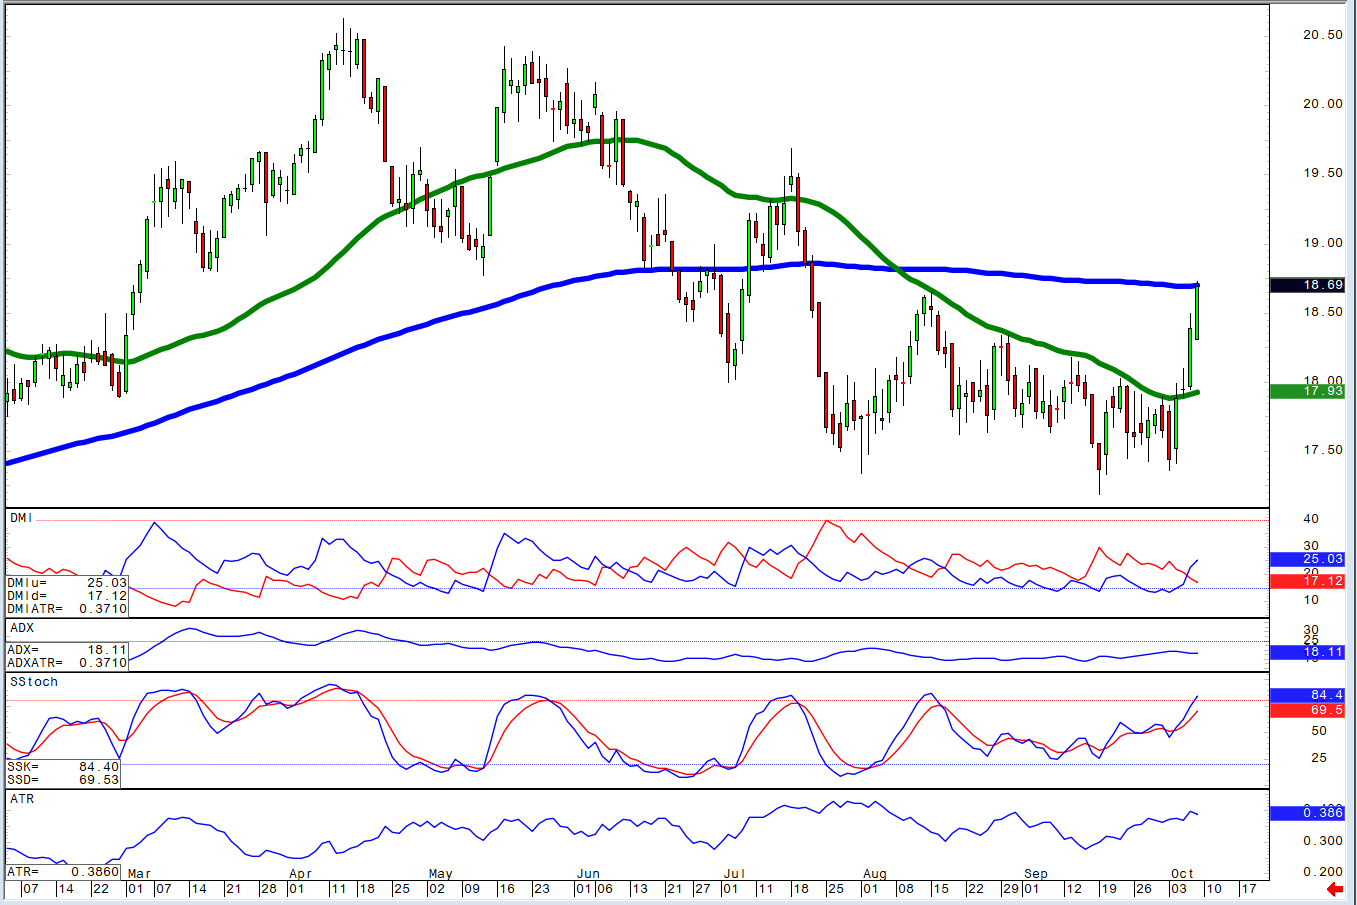Viewport: 1357px width, 905px height.
Task: Click the Jul month label on time axis
Action: [735, 874]
